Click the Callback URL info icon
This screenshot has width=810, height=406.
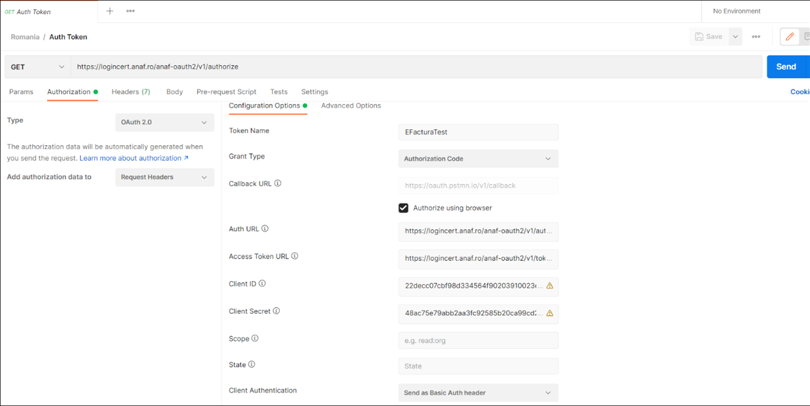(x=278, y=184)
